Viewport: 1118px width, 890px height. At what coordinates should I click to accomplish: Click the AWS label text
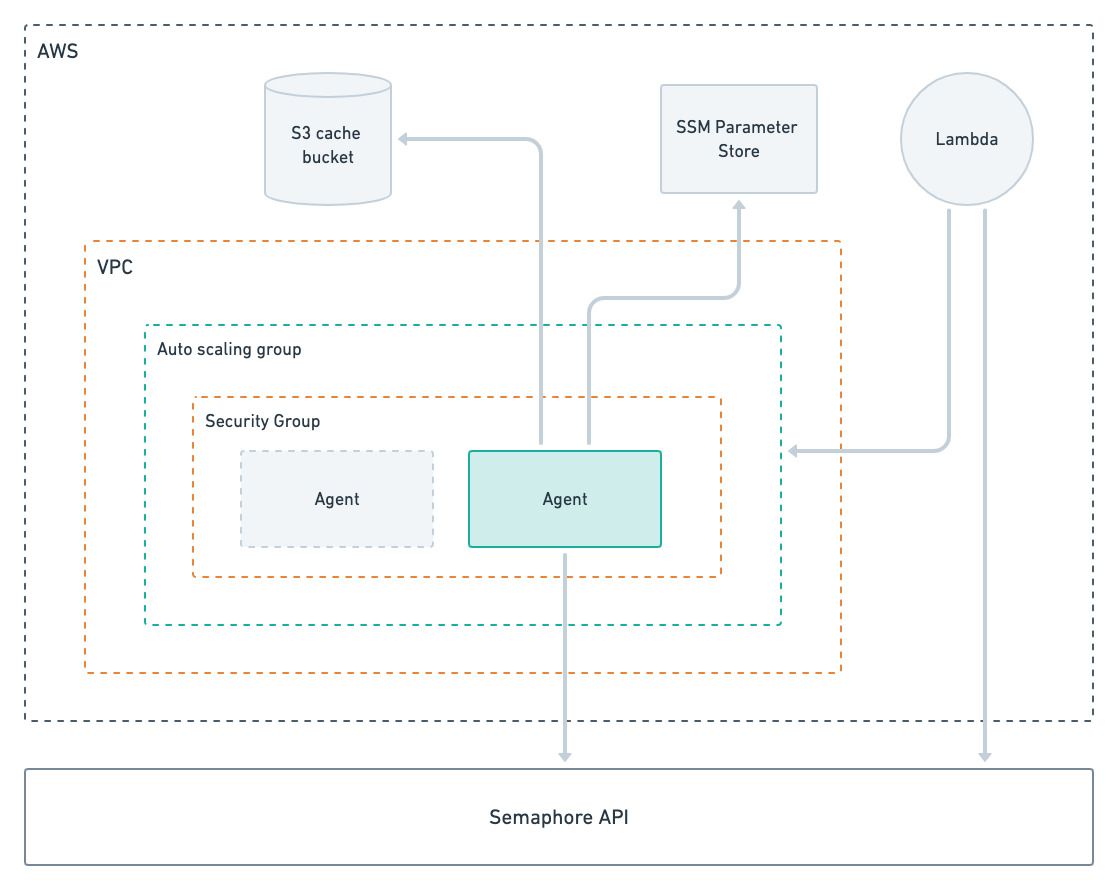click(x=58, y=51)
